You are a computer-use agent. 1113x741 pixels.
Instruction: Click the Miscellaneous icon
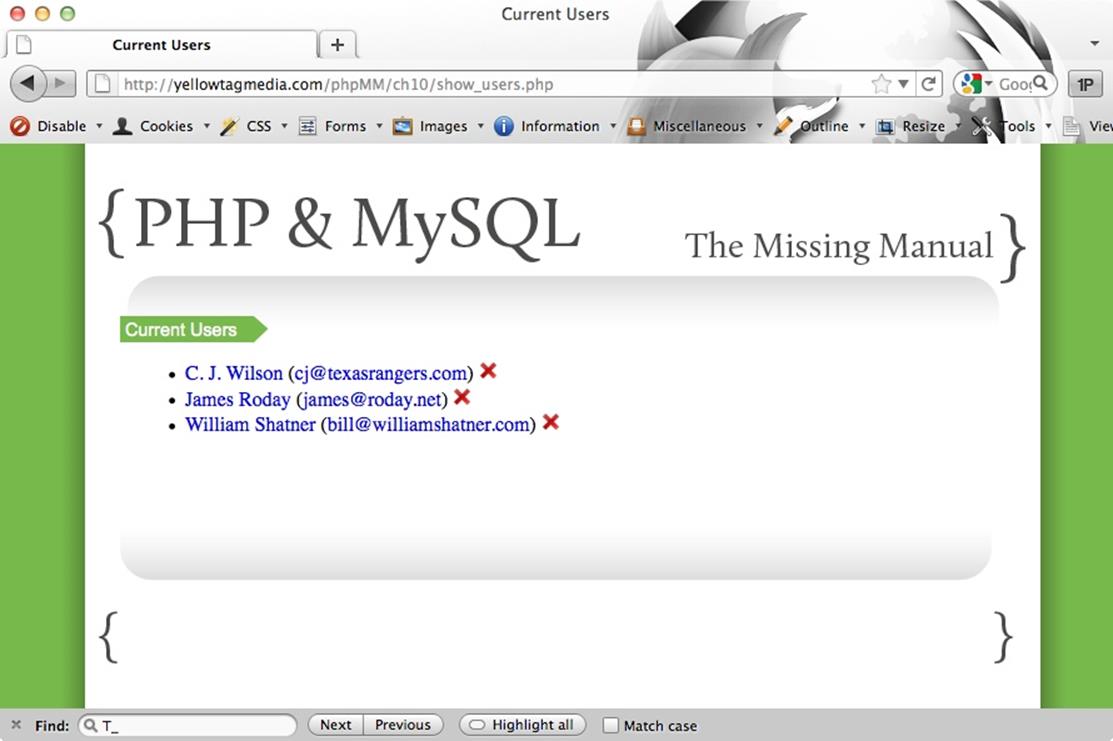(636, 126)
